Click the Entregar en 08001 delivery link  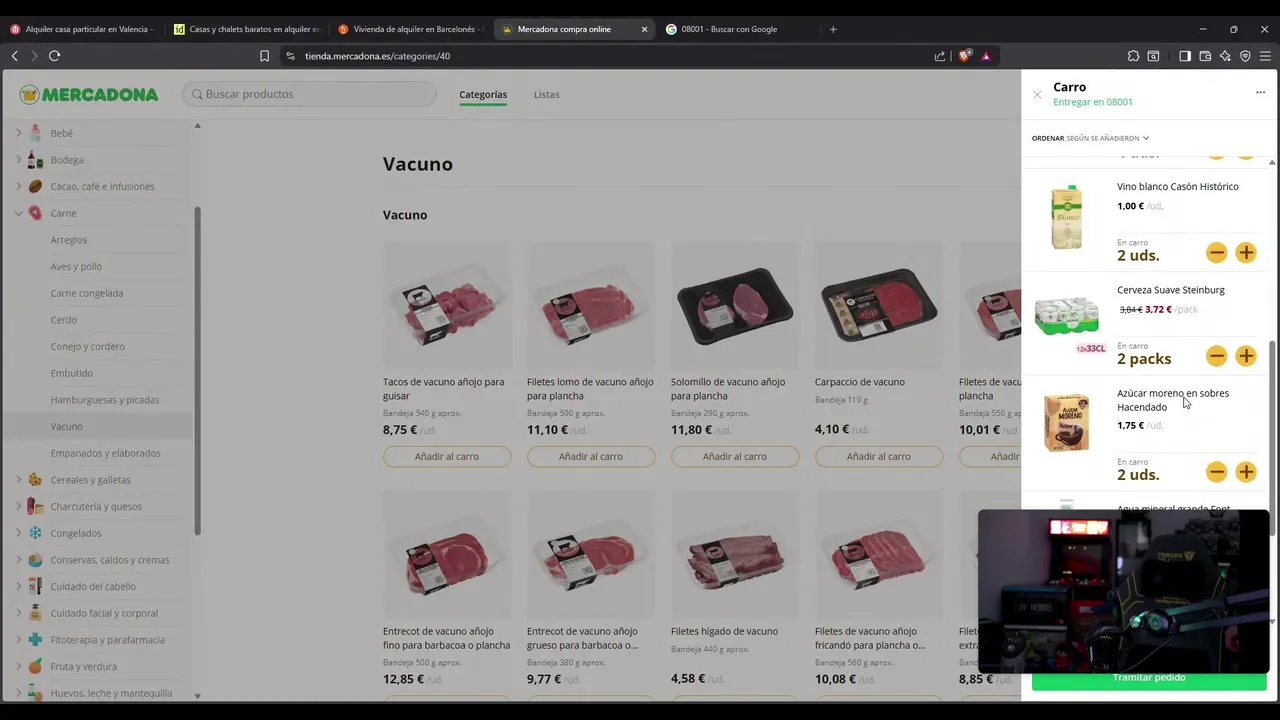click(x=1093, y=102)
